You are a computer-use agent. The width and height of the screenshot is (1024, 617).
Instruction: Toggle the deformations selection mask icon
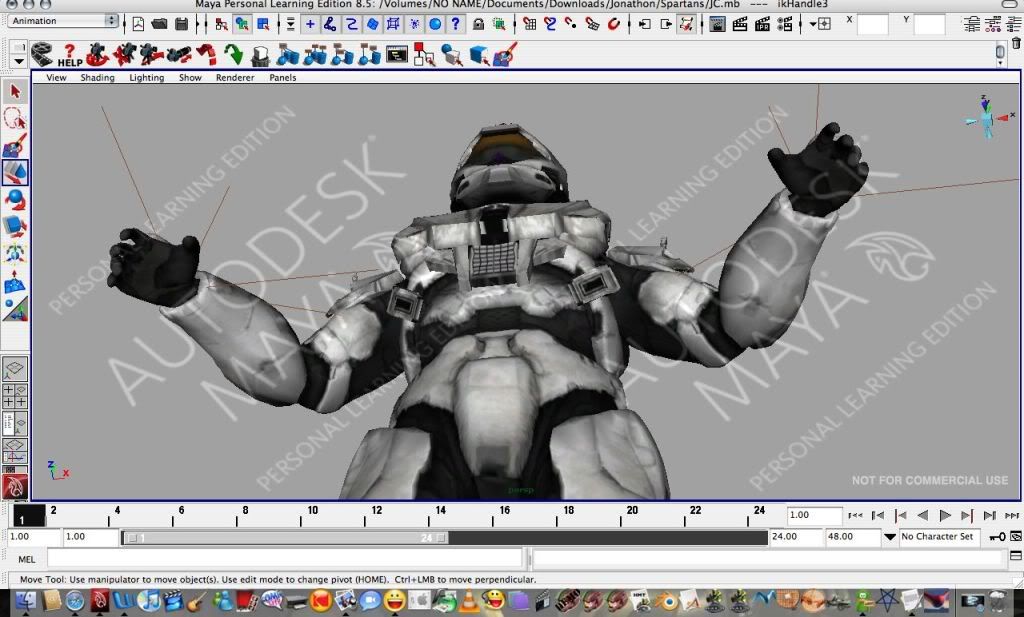pyautogui.click(x=393, y=24)
